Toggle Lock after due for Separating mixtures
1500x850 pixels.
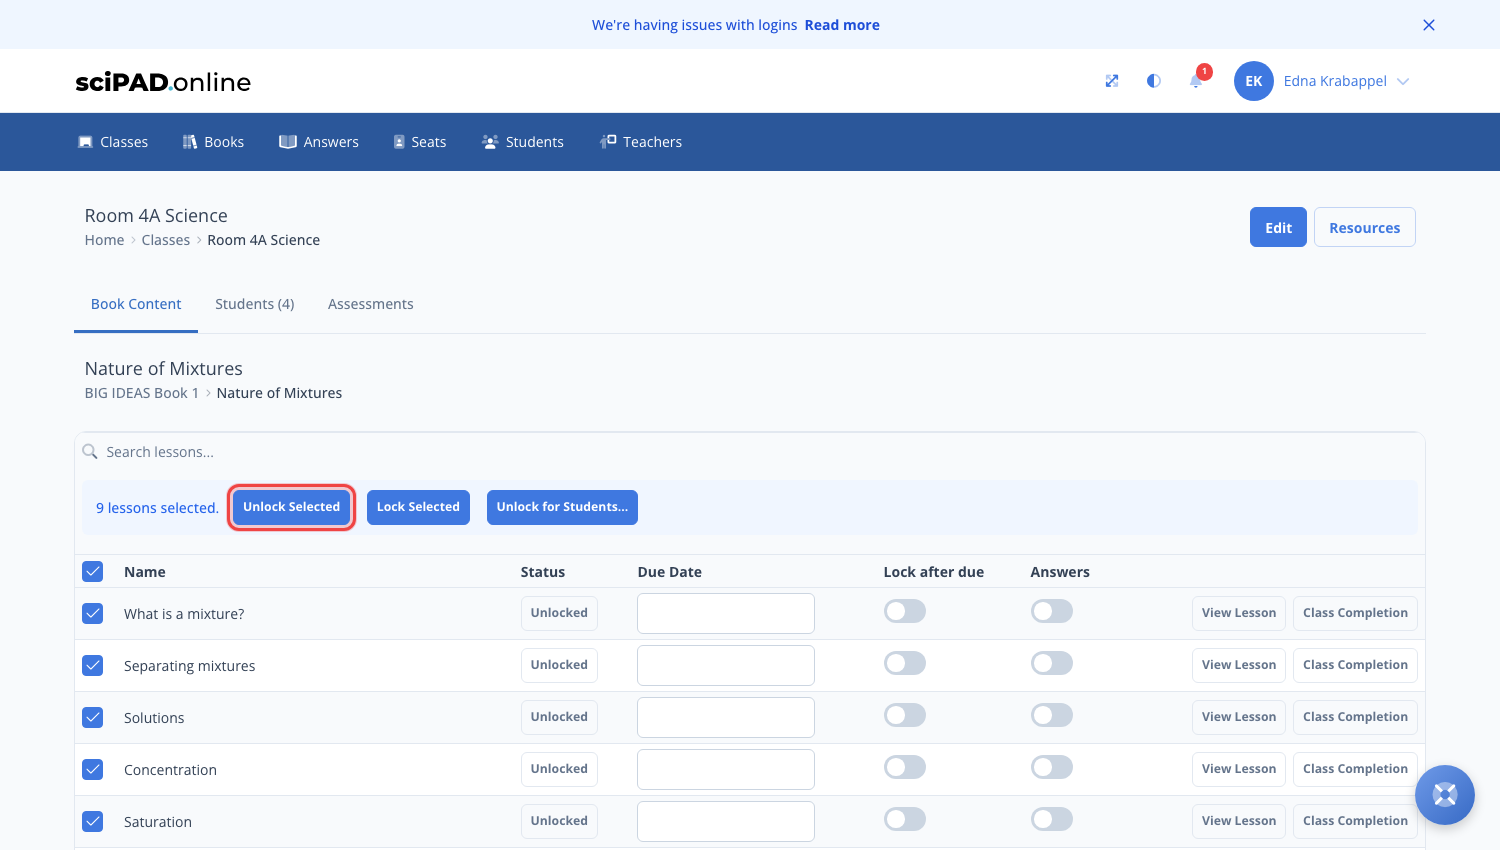(x=905, y=663)
